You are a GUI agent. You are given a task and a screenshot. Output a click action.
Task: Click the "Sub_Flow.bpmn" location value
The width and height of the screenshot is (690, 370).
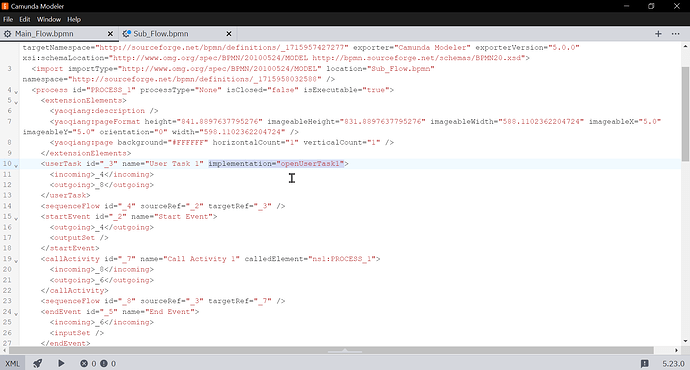click(401, 69)
